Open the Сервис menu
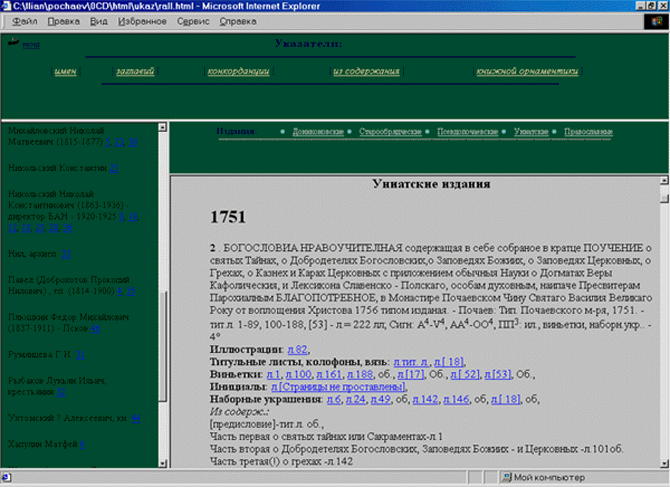Screen dimensions: 670x487 click(x=193, y=20)
